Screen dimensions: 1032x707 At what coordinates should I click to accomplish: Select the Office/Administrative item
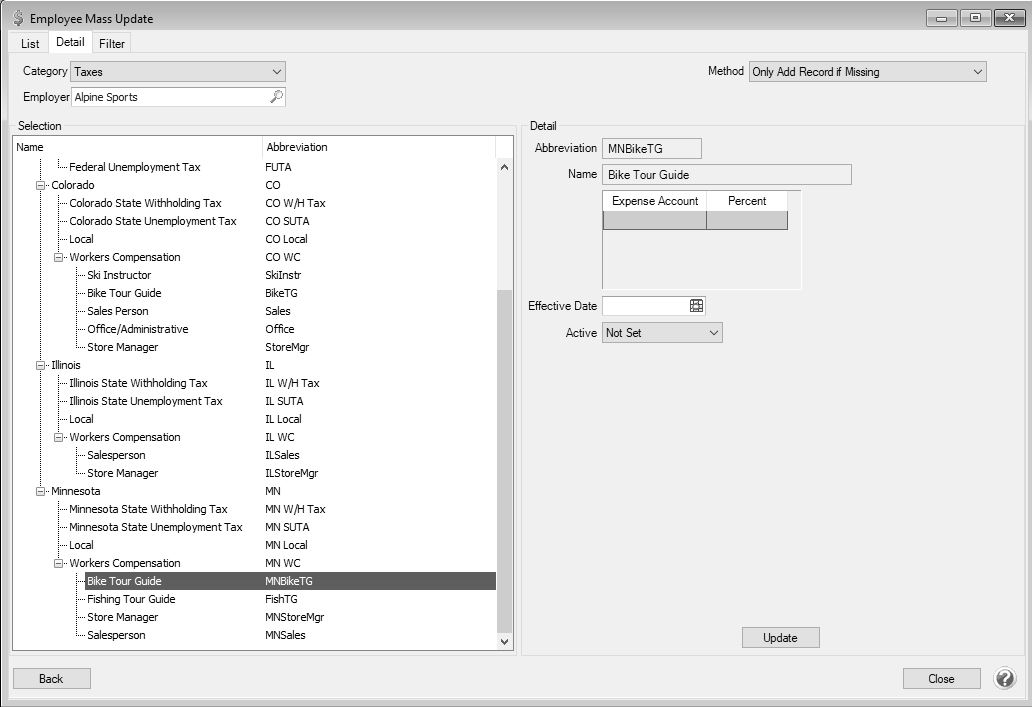138,329
